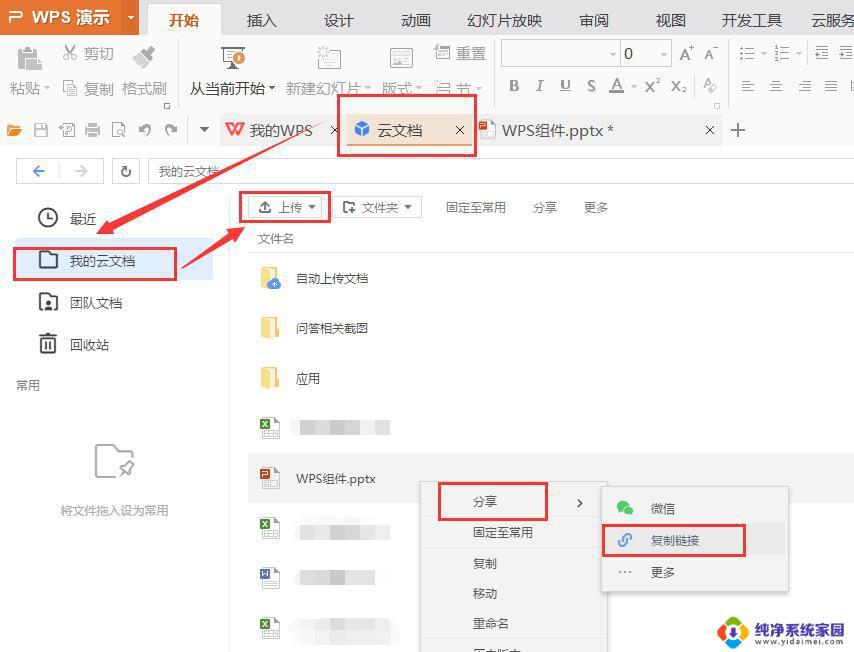Open the Auto Upload Documents folder

pyautogui.click(x=332, y=278)
